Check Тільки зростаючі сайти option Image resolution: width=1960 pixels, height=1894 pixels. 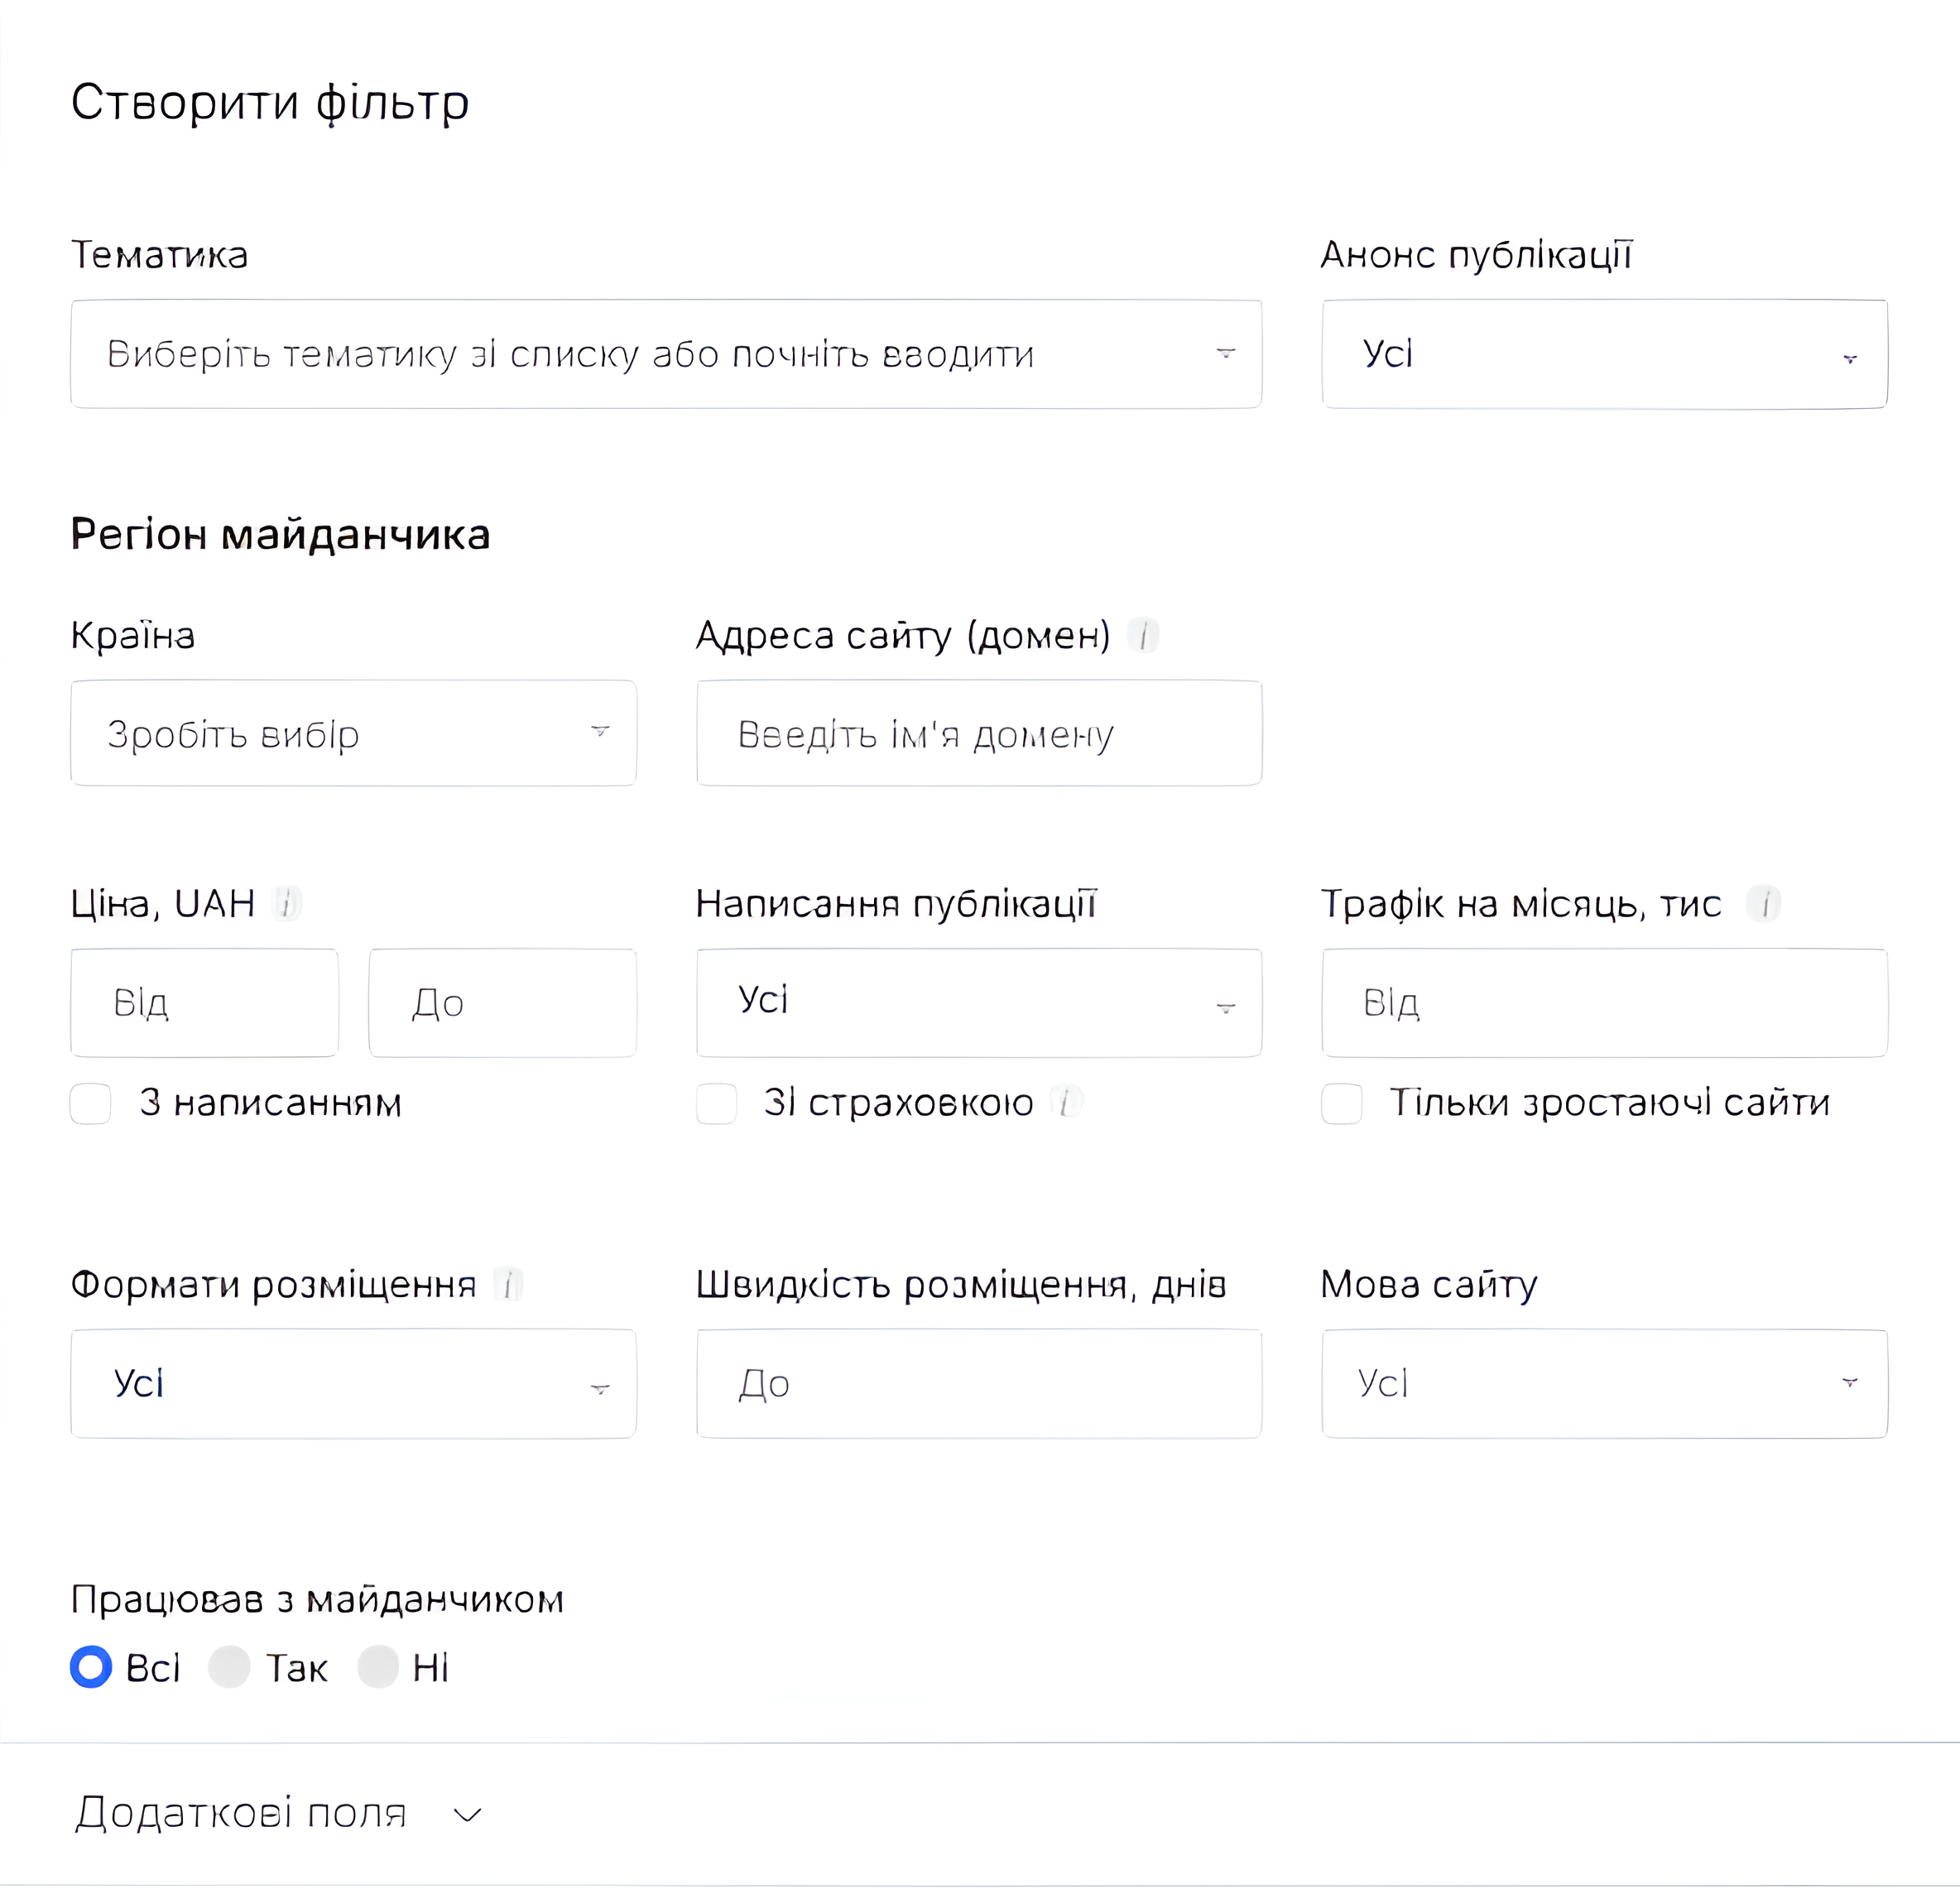pyautogui.click(x=1342, y=1103)
